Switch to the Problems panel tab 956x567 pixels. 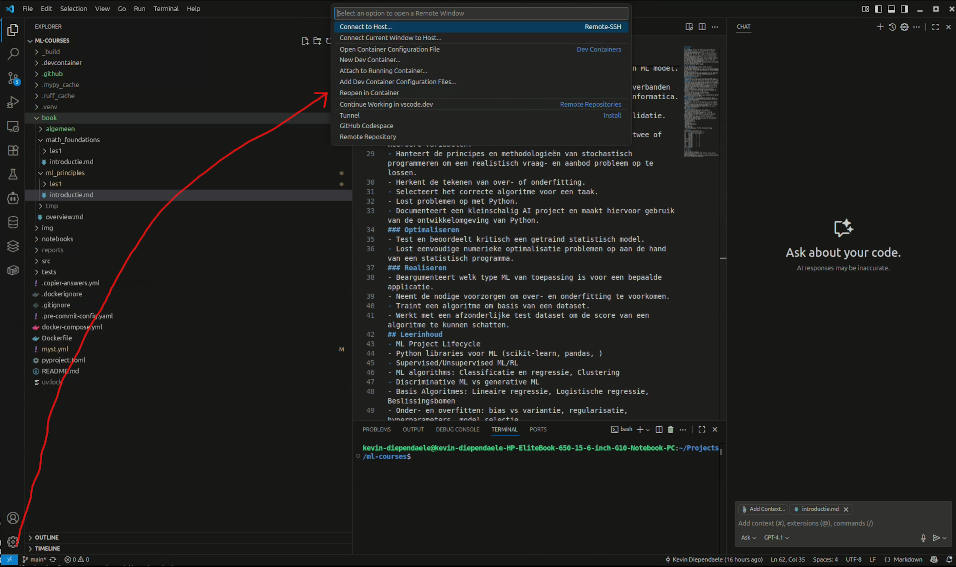[x=376, y=429]
